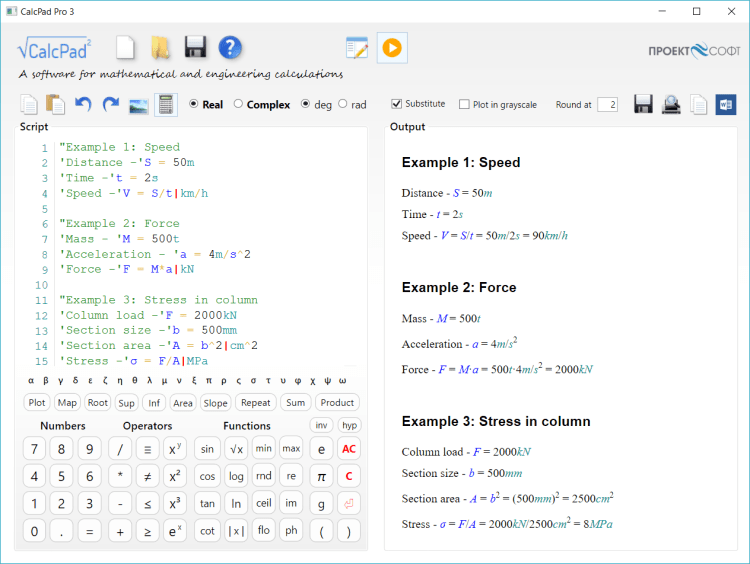Open help with the question mark icon
Viewport: 750px width, 564px height.
pos(231,47)
